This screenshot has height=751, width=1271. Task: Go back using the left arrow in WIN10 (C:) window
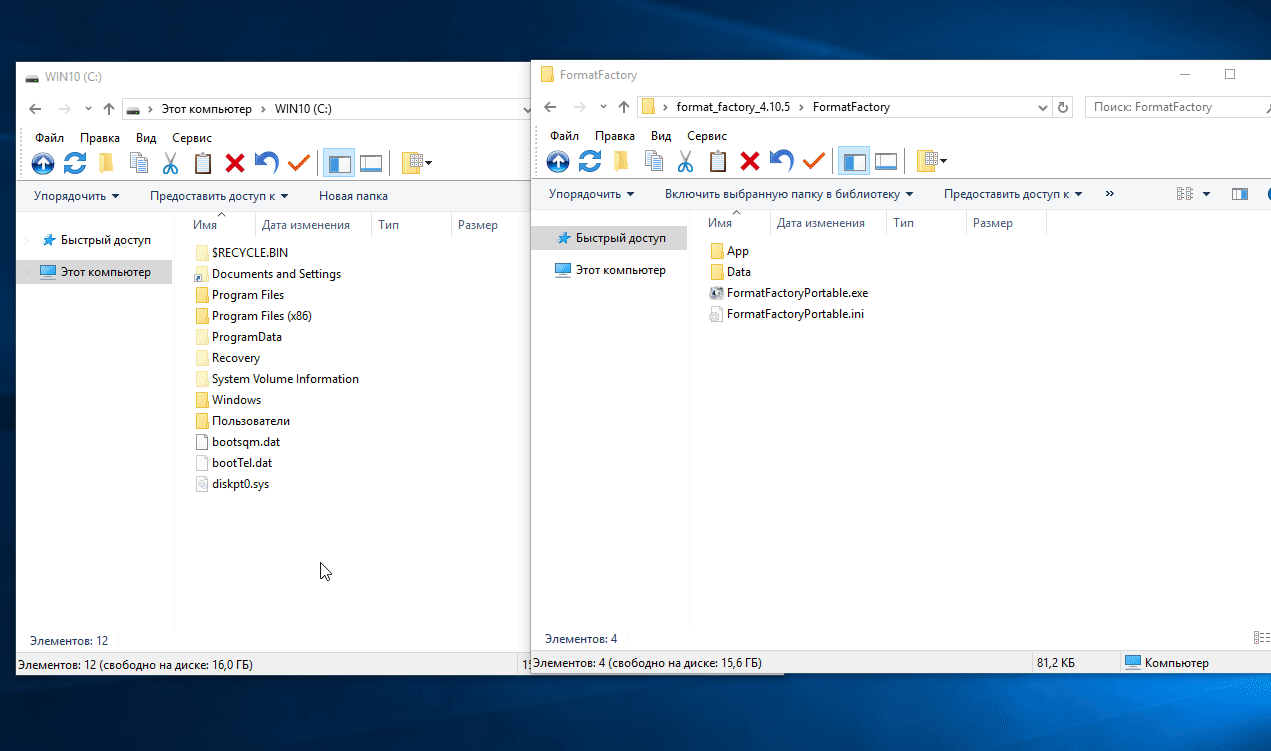35,109
